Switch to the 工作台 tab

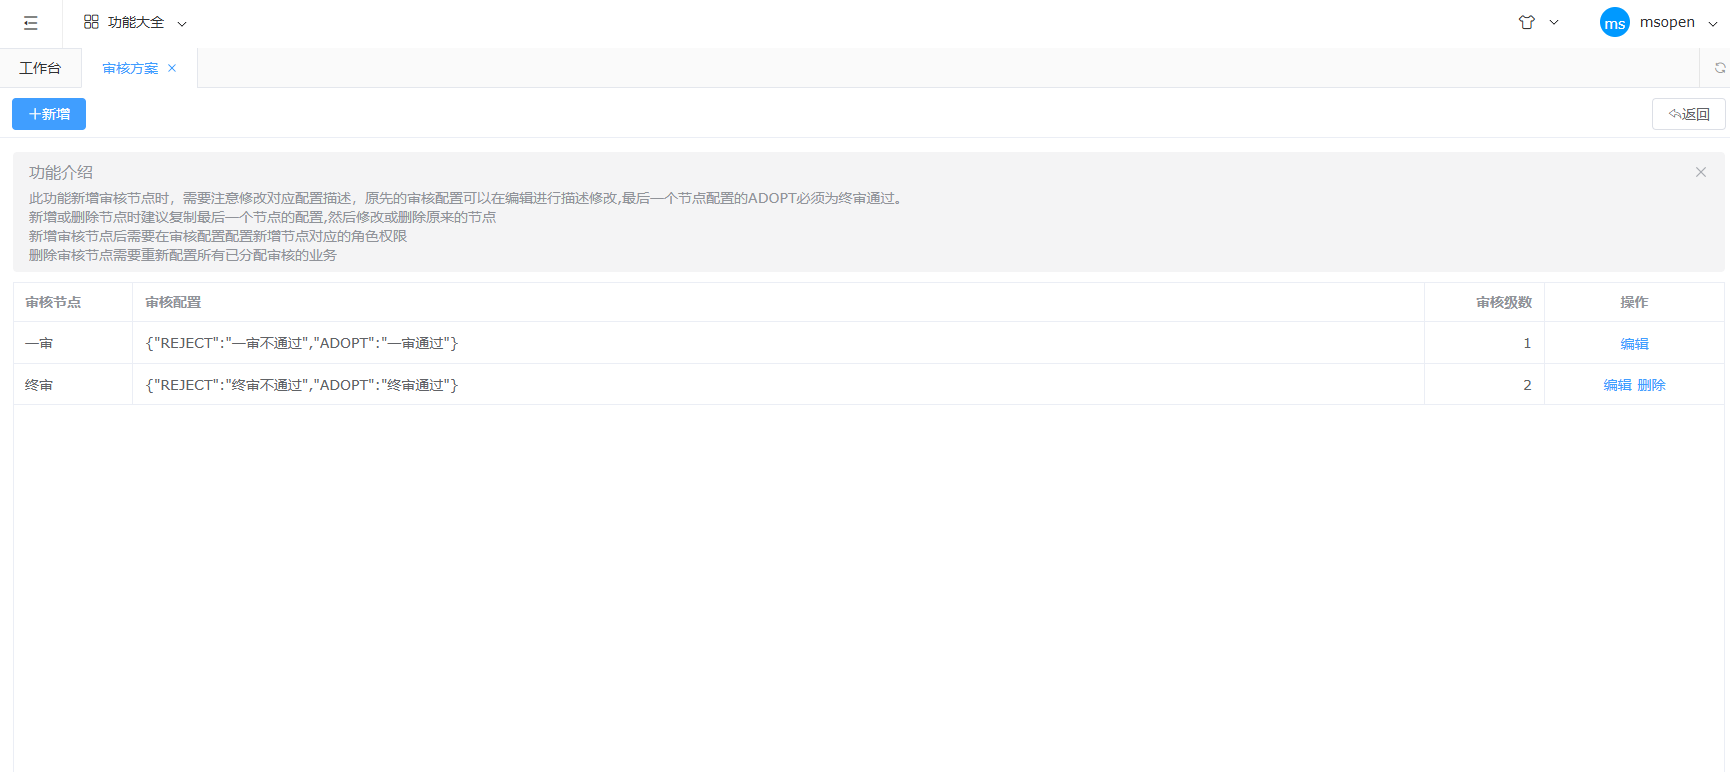click(40, 68)
